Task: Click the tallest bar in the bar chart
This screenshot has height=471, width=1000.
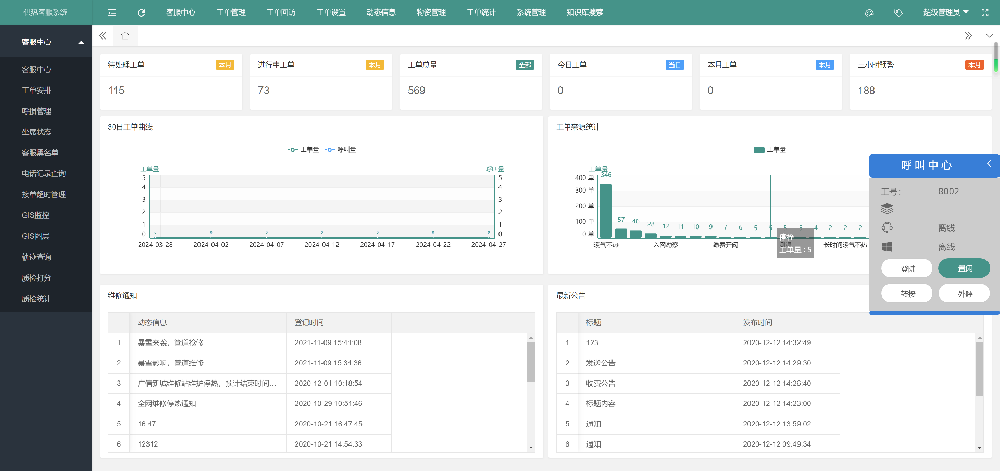Action: tap(606, 211)
